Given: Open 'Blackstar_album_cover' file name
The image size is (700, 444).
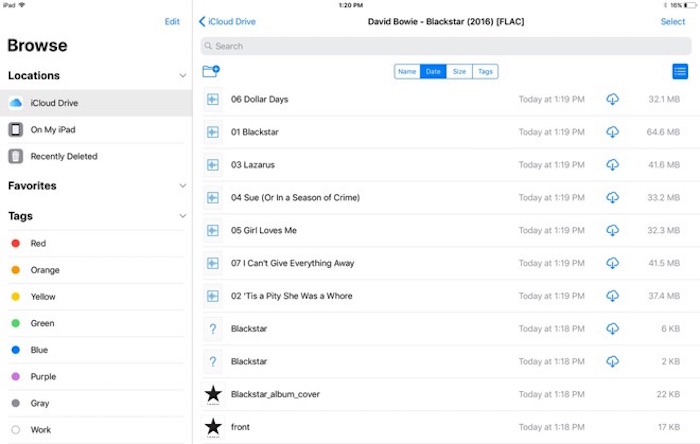Looking at the screenshot, I should 275,394.
